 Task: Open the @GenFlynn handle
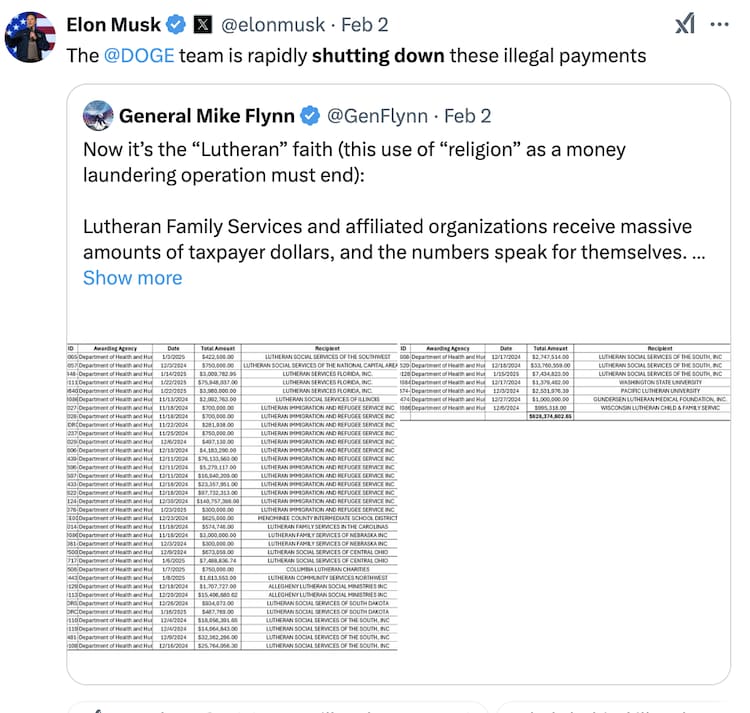[377, 116]
